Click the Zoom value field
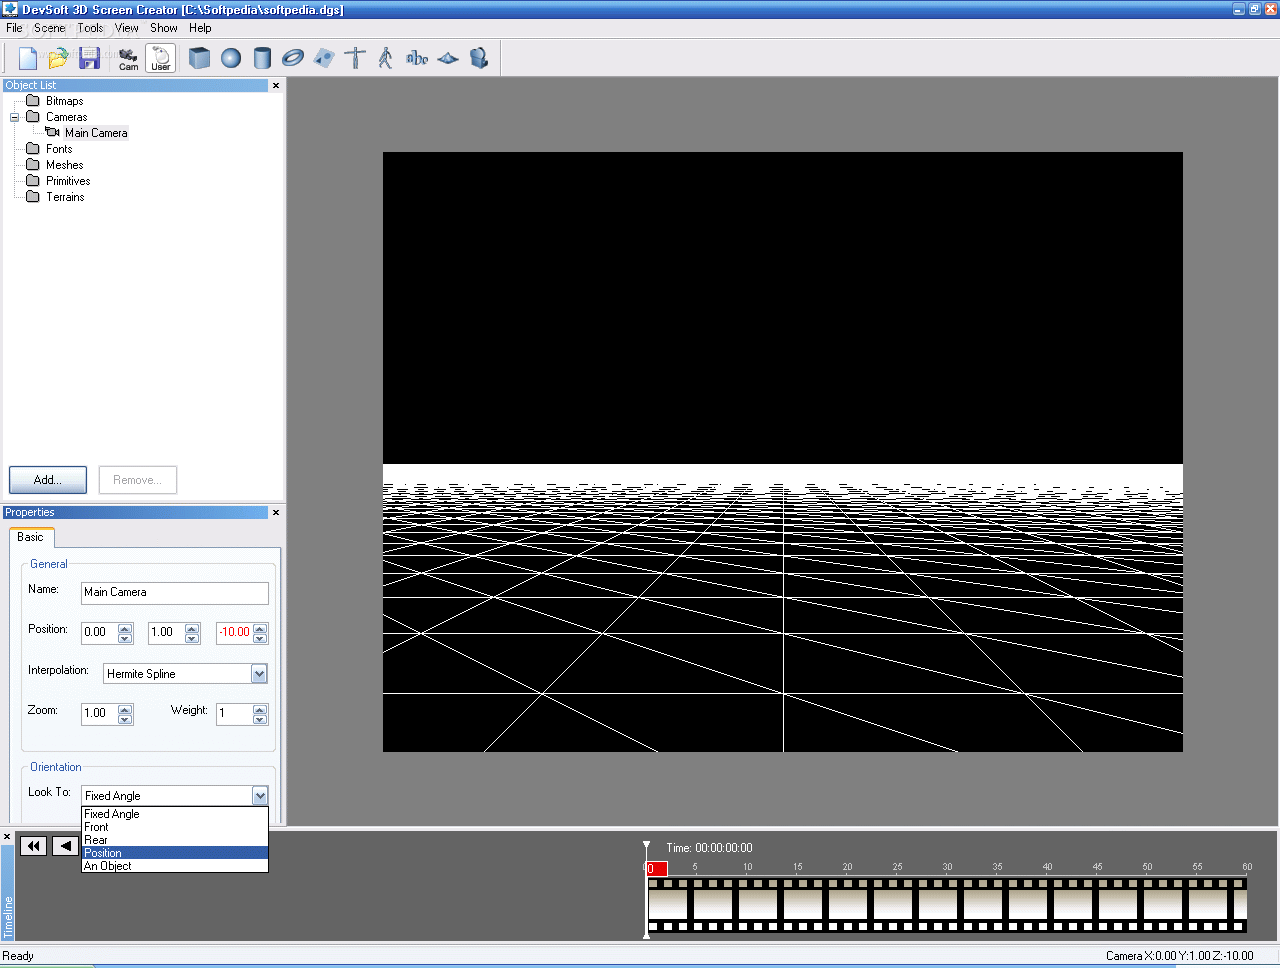The height and width of the screenshot is (968, 1280). [100, 714]
